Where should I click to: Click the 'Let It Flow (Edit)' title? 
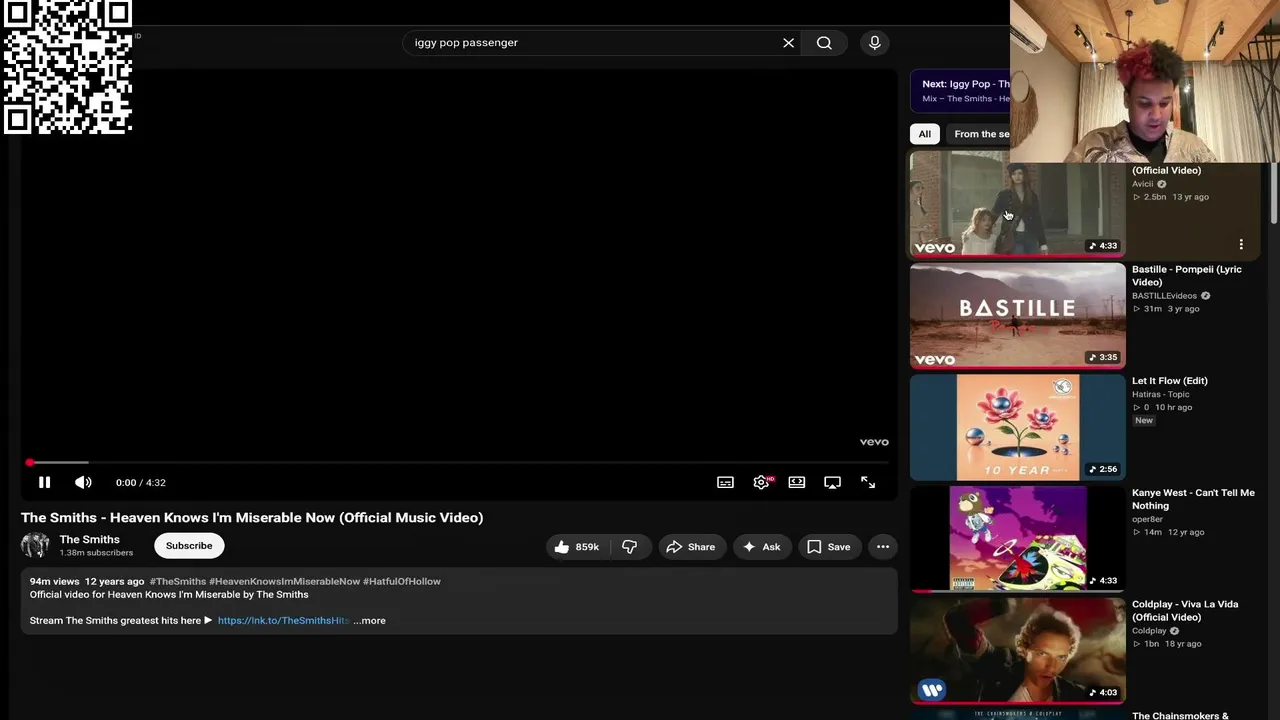[x=1170, y=381]
